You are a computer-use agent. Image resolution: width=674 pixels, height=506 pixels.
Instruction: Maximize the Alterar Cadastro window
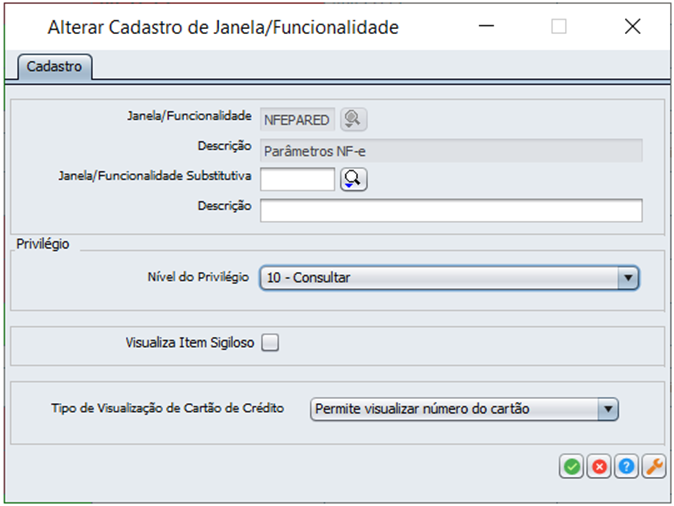559,27
